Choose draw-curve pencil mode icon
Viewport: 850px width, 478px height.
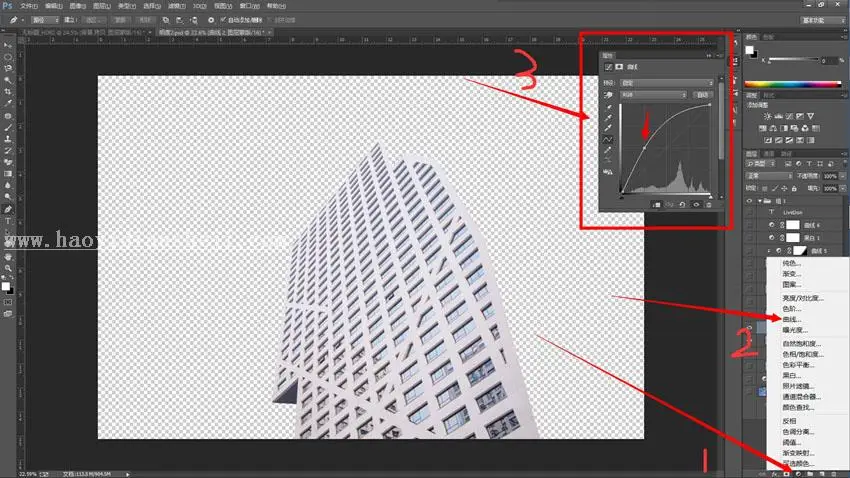tap(608, 150)
